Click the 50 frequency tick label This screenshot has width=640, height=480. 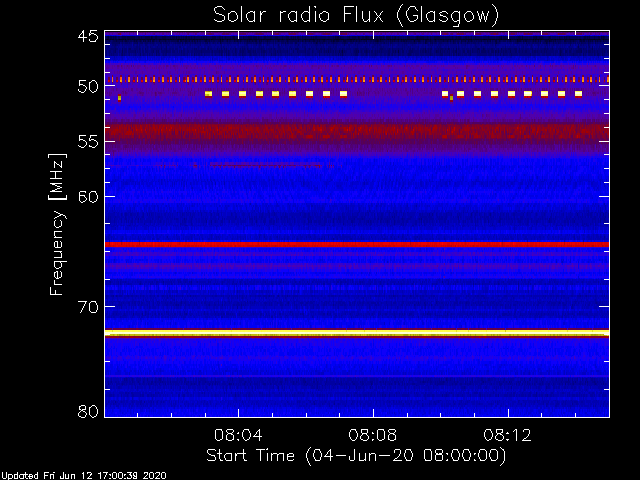pos(88,87)
